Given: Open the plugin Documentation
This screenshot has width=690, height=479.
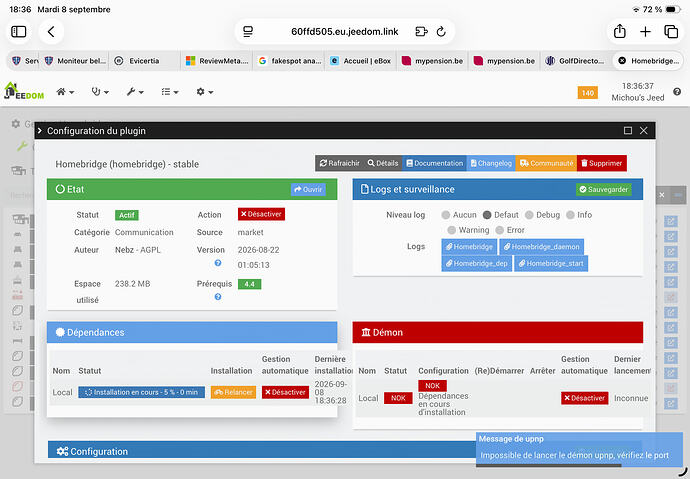Looking at the screenshot, I should 435,163.
